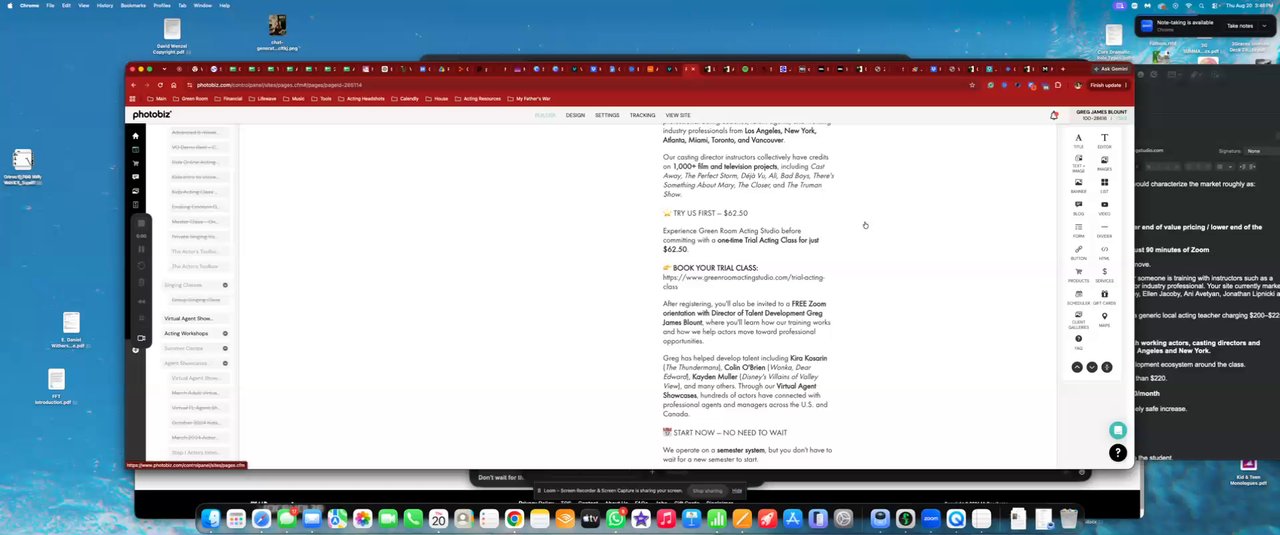Open the teal chat widget button

(1118, 430)
